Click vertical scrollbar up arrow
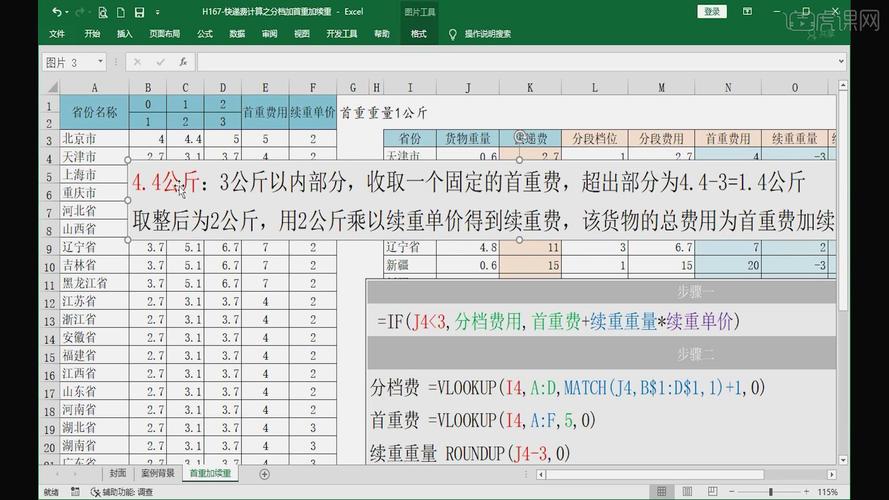Viewport: 889px width, 500px height. 843,86
